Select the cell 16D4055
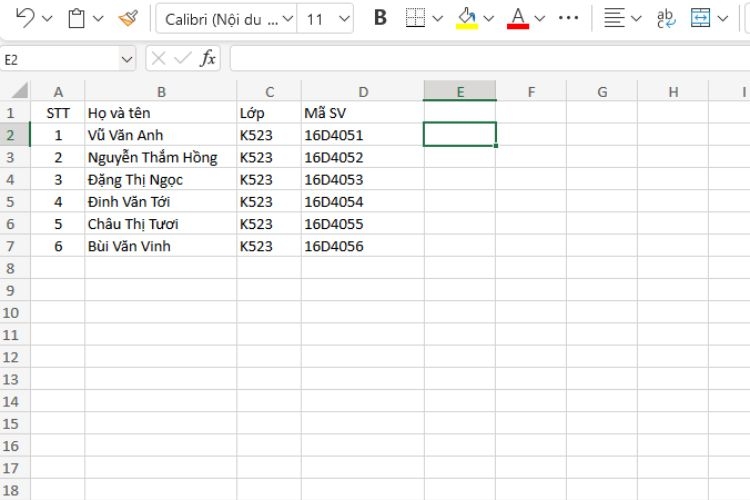Screen dimensions: 750x500 tap(363, 223)
